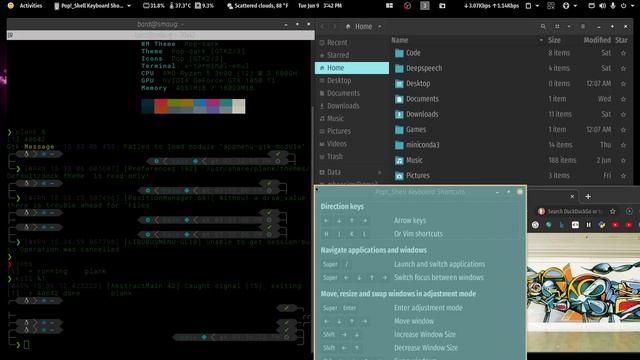Open the clipboard indicator dropdown in the top bar
Image resolution: width=640 pixels, height=360 pixels.
[x=532, y=6]
